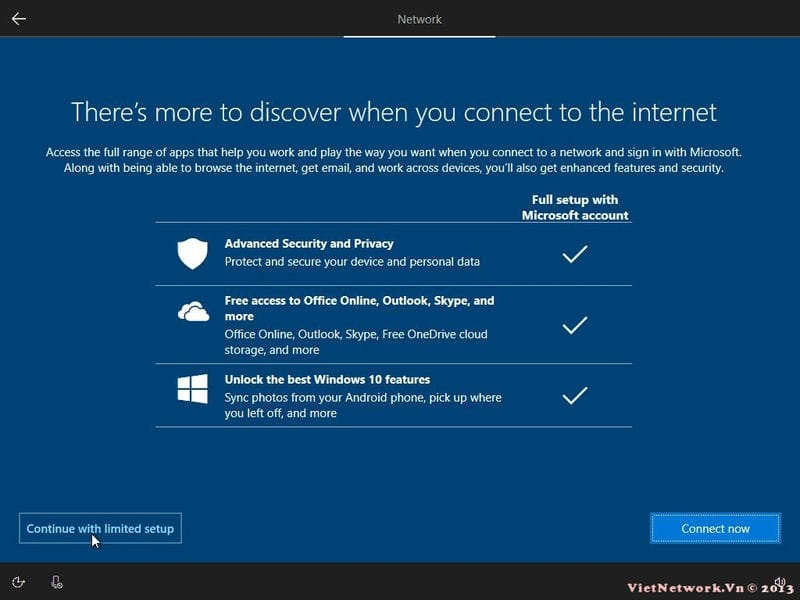Image resolution: width=800 pixels, height=600 pixels.
Task: Click the cloud icon beside Office Online
Action: coord(192,313)
